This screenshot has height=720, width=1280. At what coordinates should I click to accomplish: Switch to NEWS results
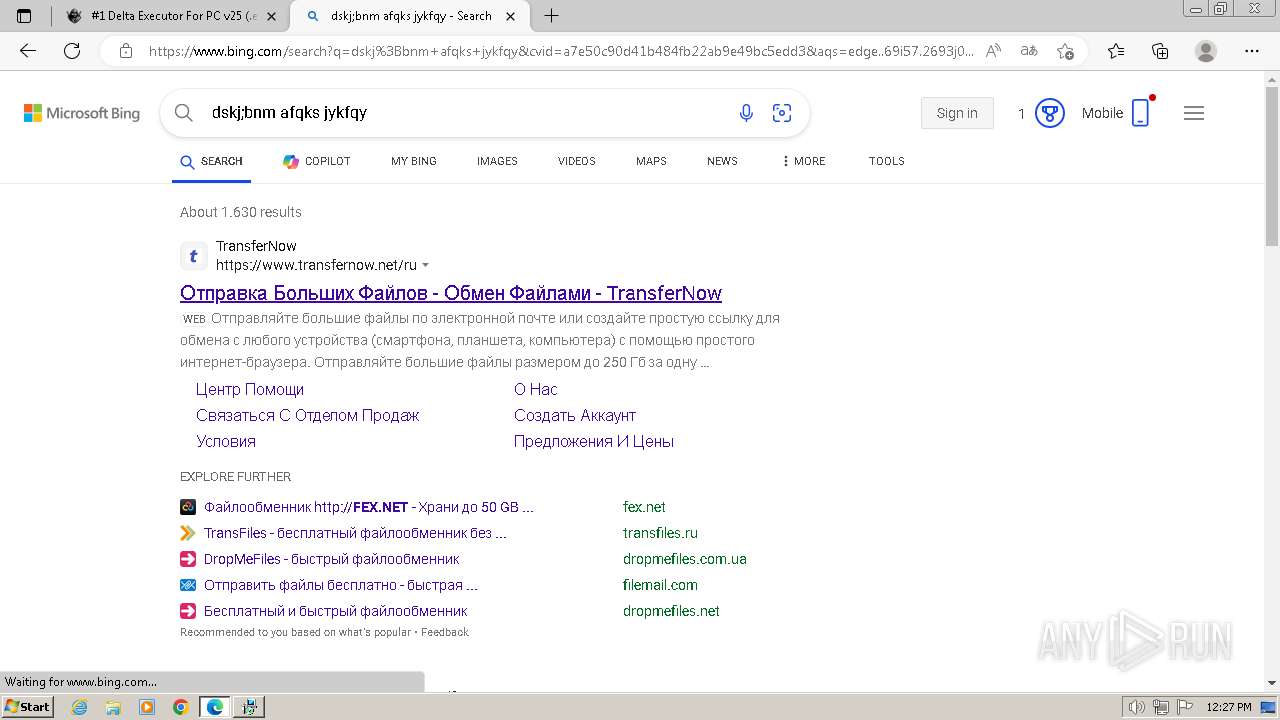pyautogui.click(x=722, y=161)
